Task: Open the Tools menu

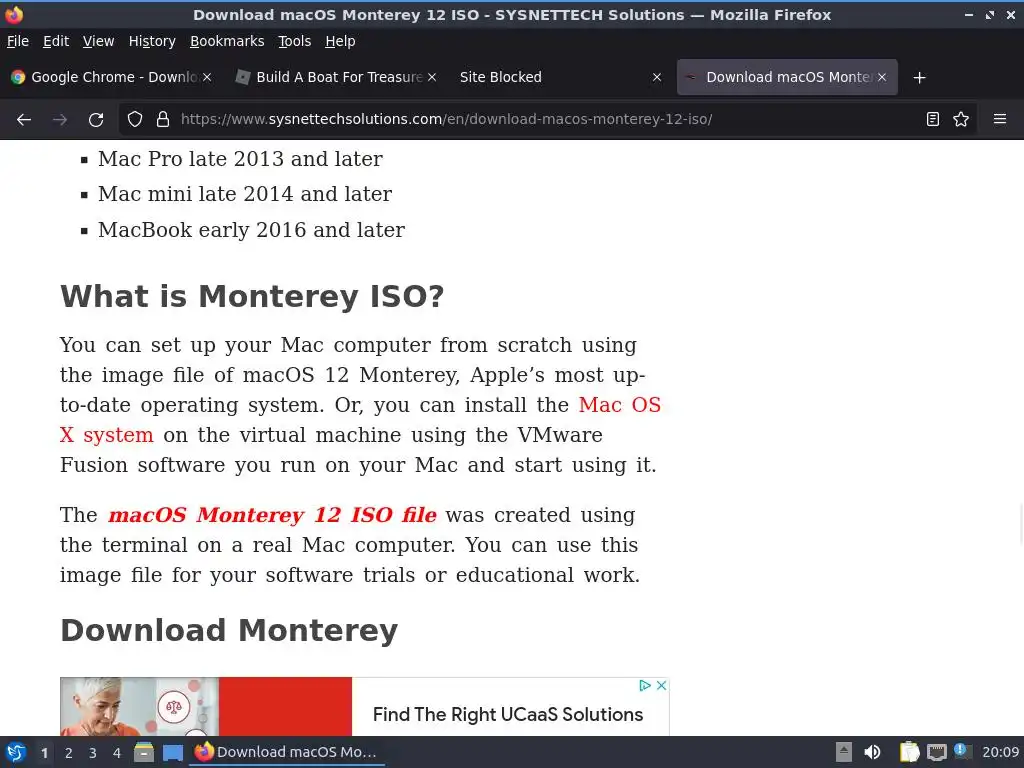Action: (x=295, y=41)
